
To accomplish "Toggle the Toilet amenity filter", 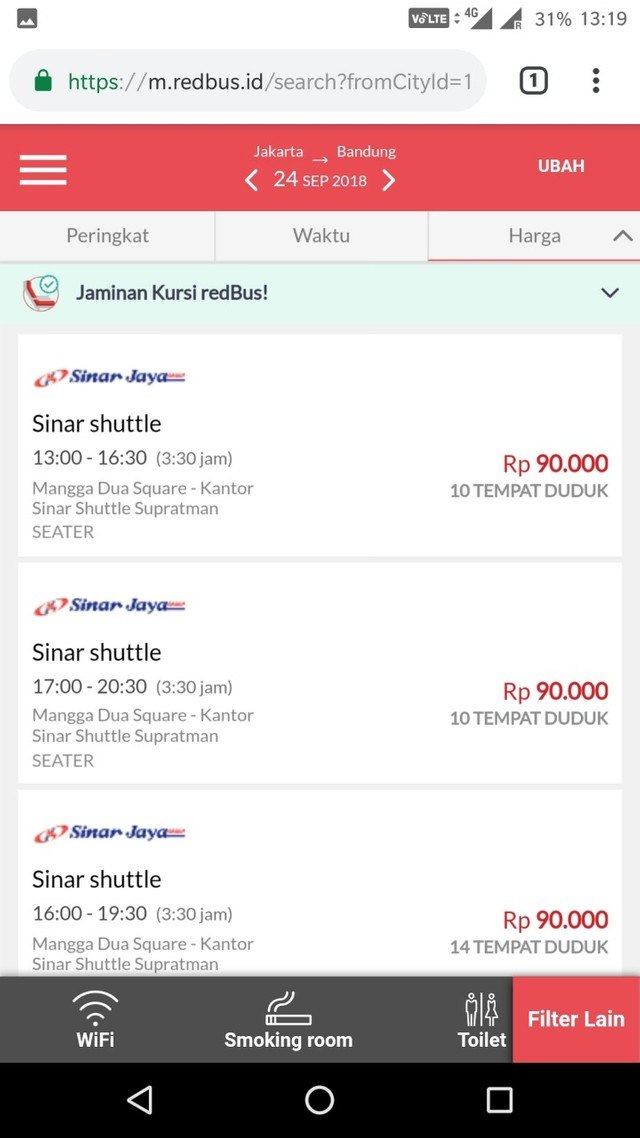I will [x=481, y=1019].
